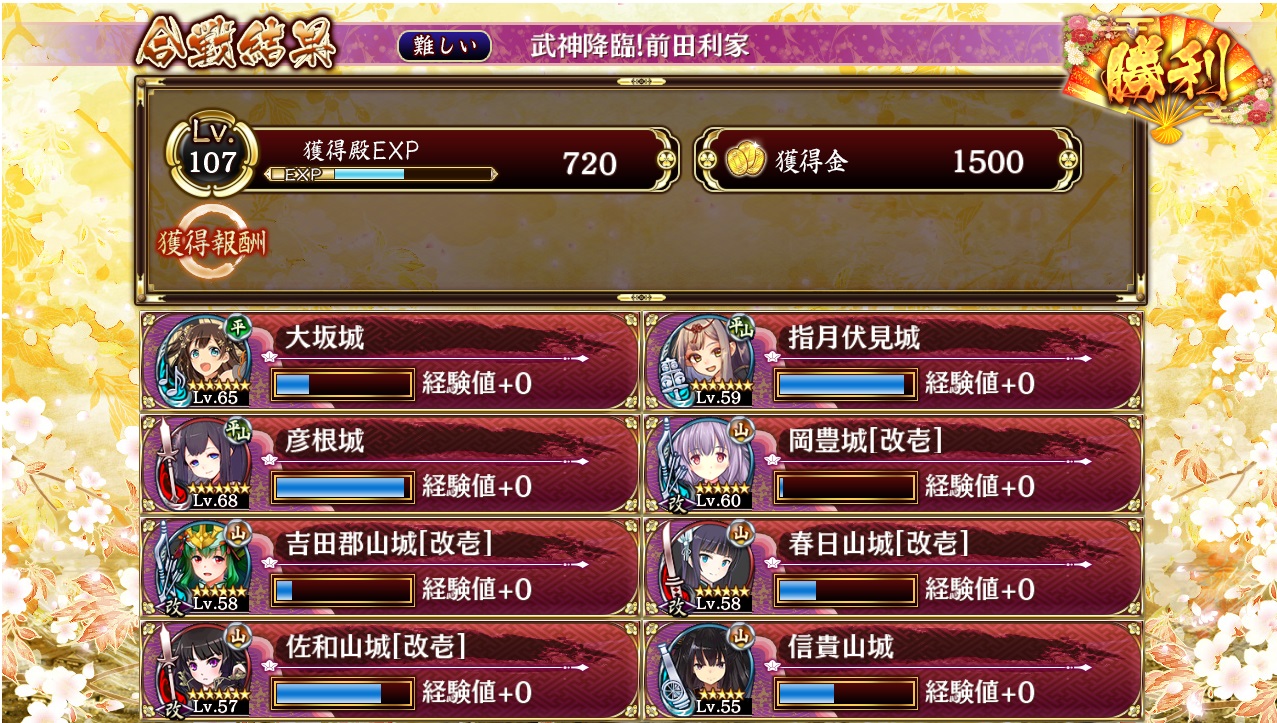This screenshot has width=1277, height=723.
Task: Click 大坂城's experience bar
Action: click(343, 384)
